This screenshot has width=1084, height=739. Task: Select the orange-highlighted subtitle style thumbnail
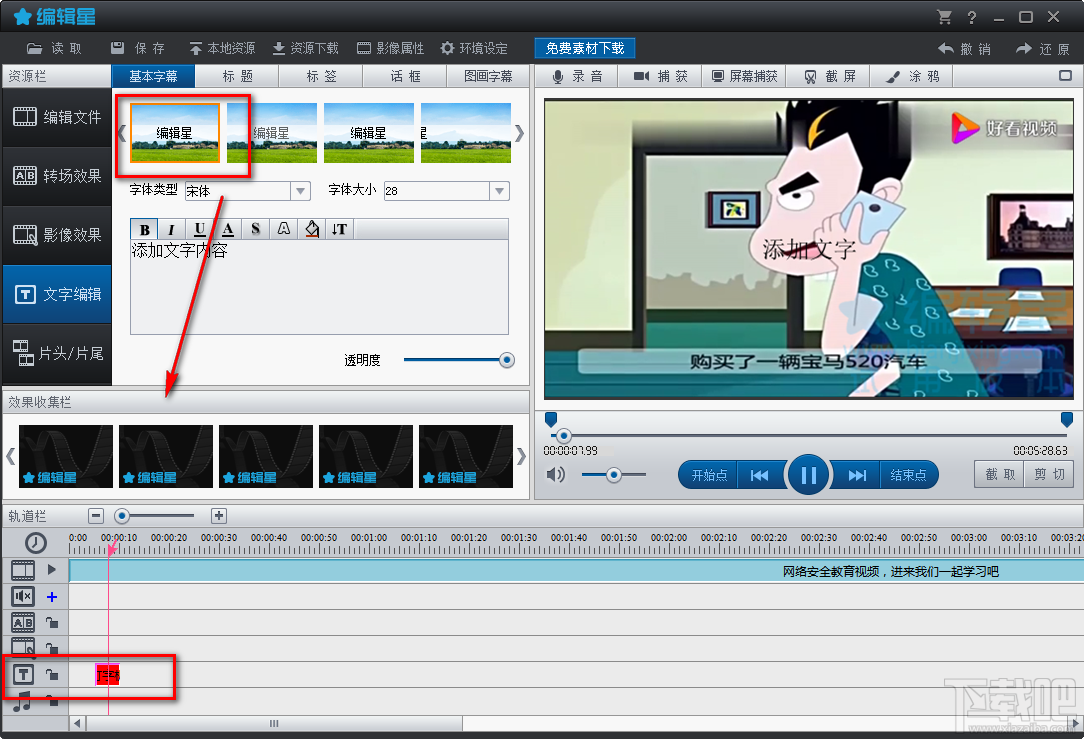point(175,133)
